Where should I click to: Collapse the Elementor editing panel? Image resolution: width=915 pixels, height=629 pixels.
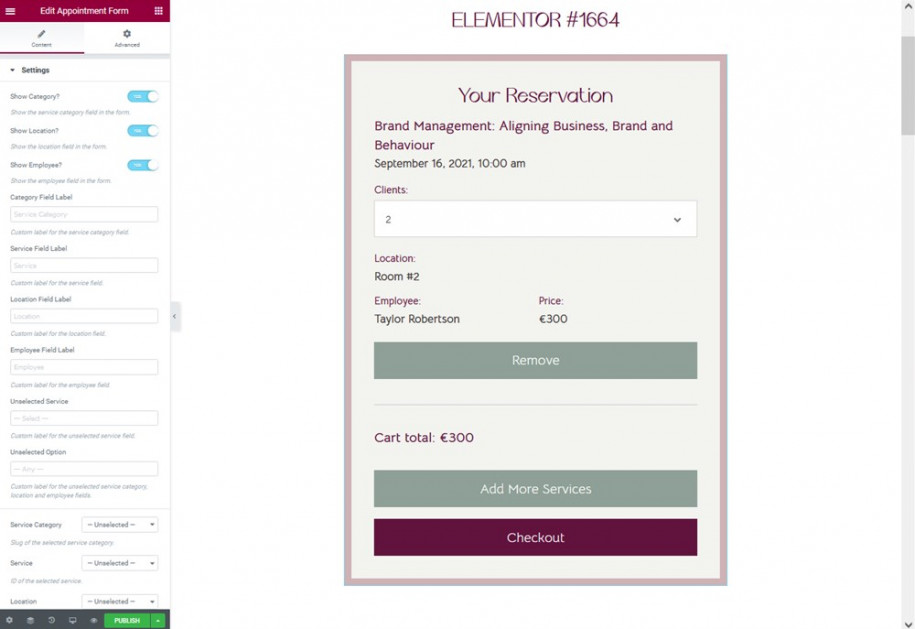[x=175, y=316]
